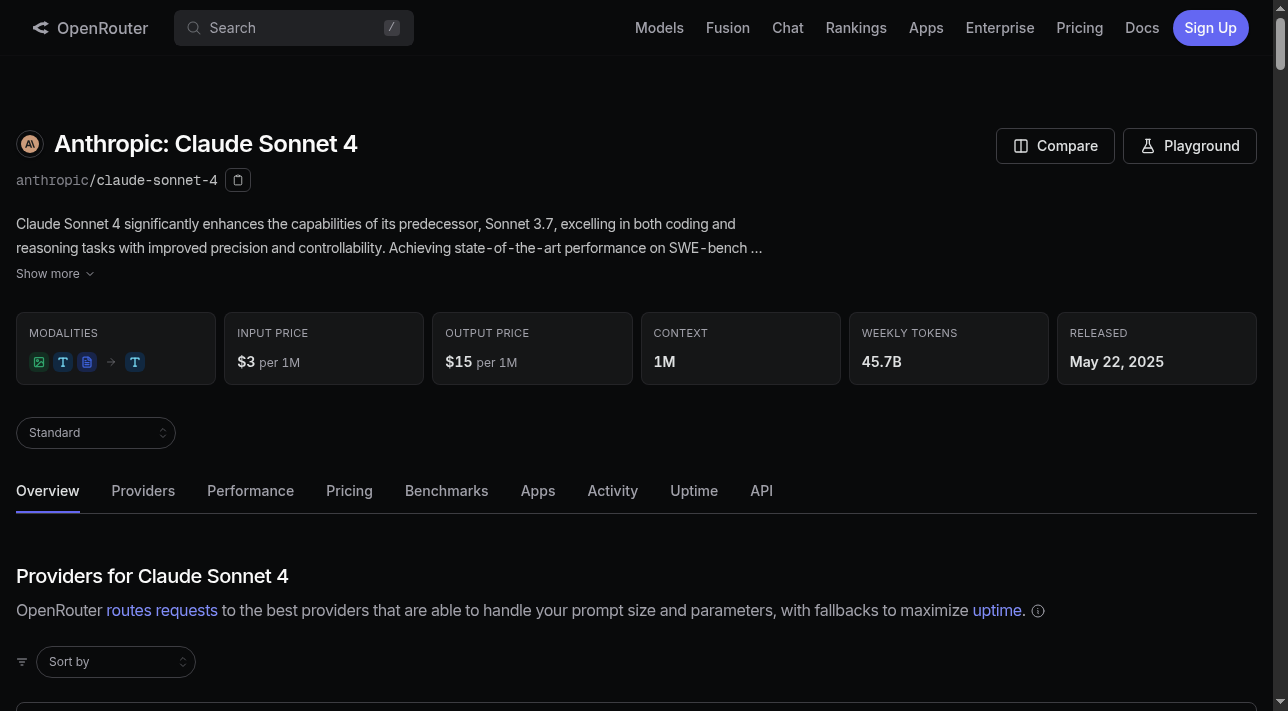Viewport: 1288px width, 711px height.
Task: Click the Compare button
Action: pyautogui.click(x=1055, y=146)
